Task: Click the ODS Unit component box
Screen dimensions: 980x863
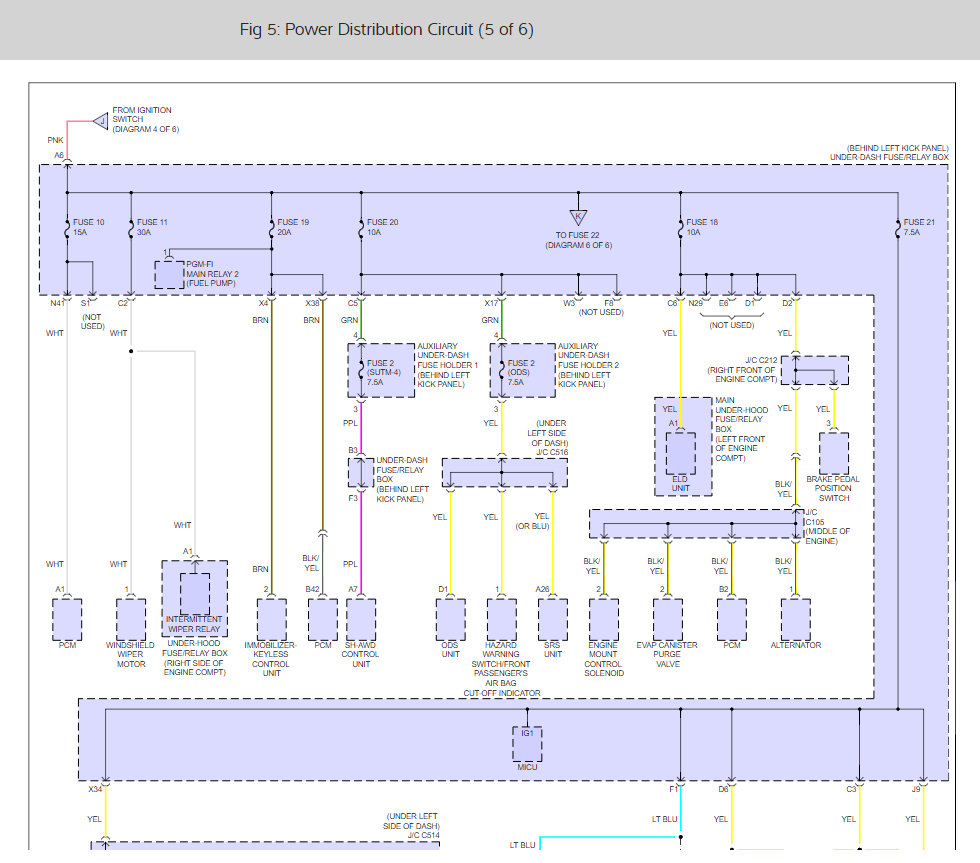Action: 451,620
